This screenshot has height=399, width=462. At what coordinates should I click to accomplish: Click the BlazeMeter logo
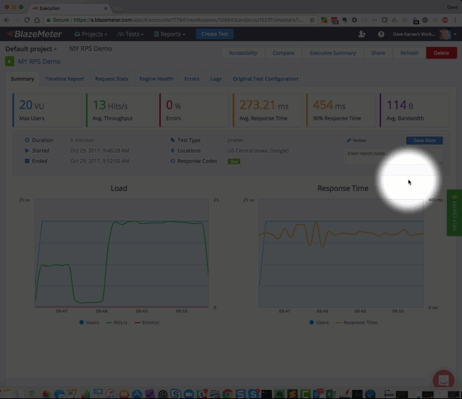point(34,34)
